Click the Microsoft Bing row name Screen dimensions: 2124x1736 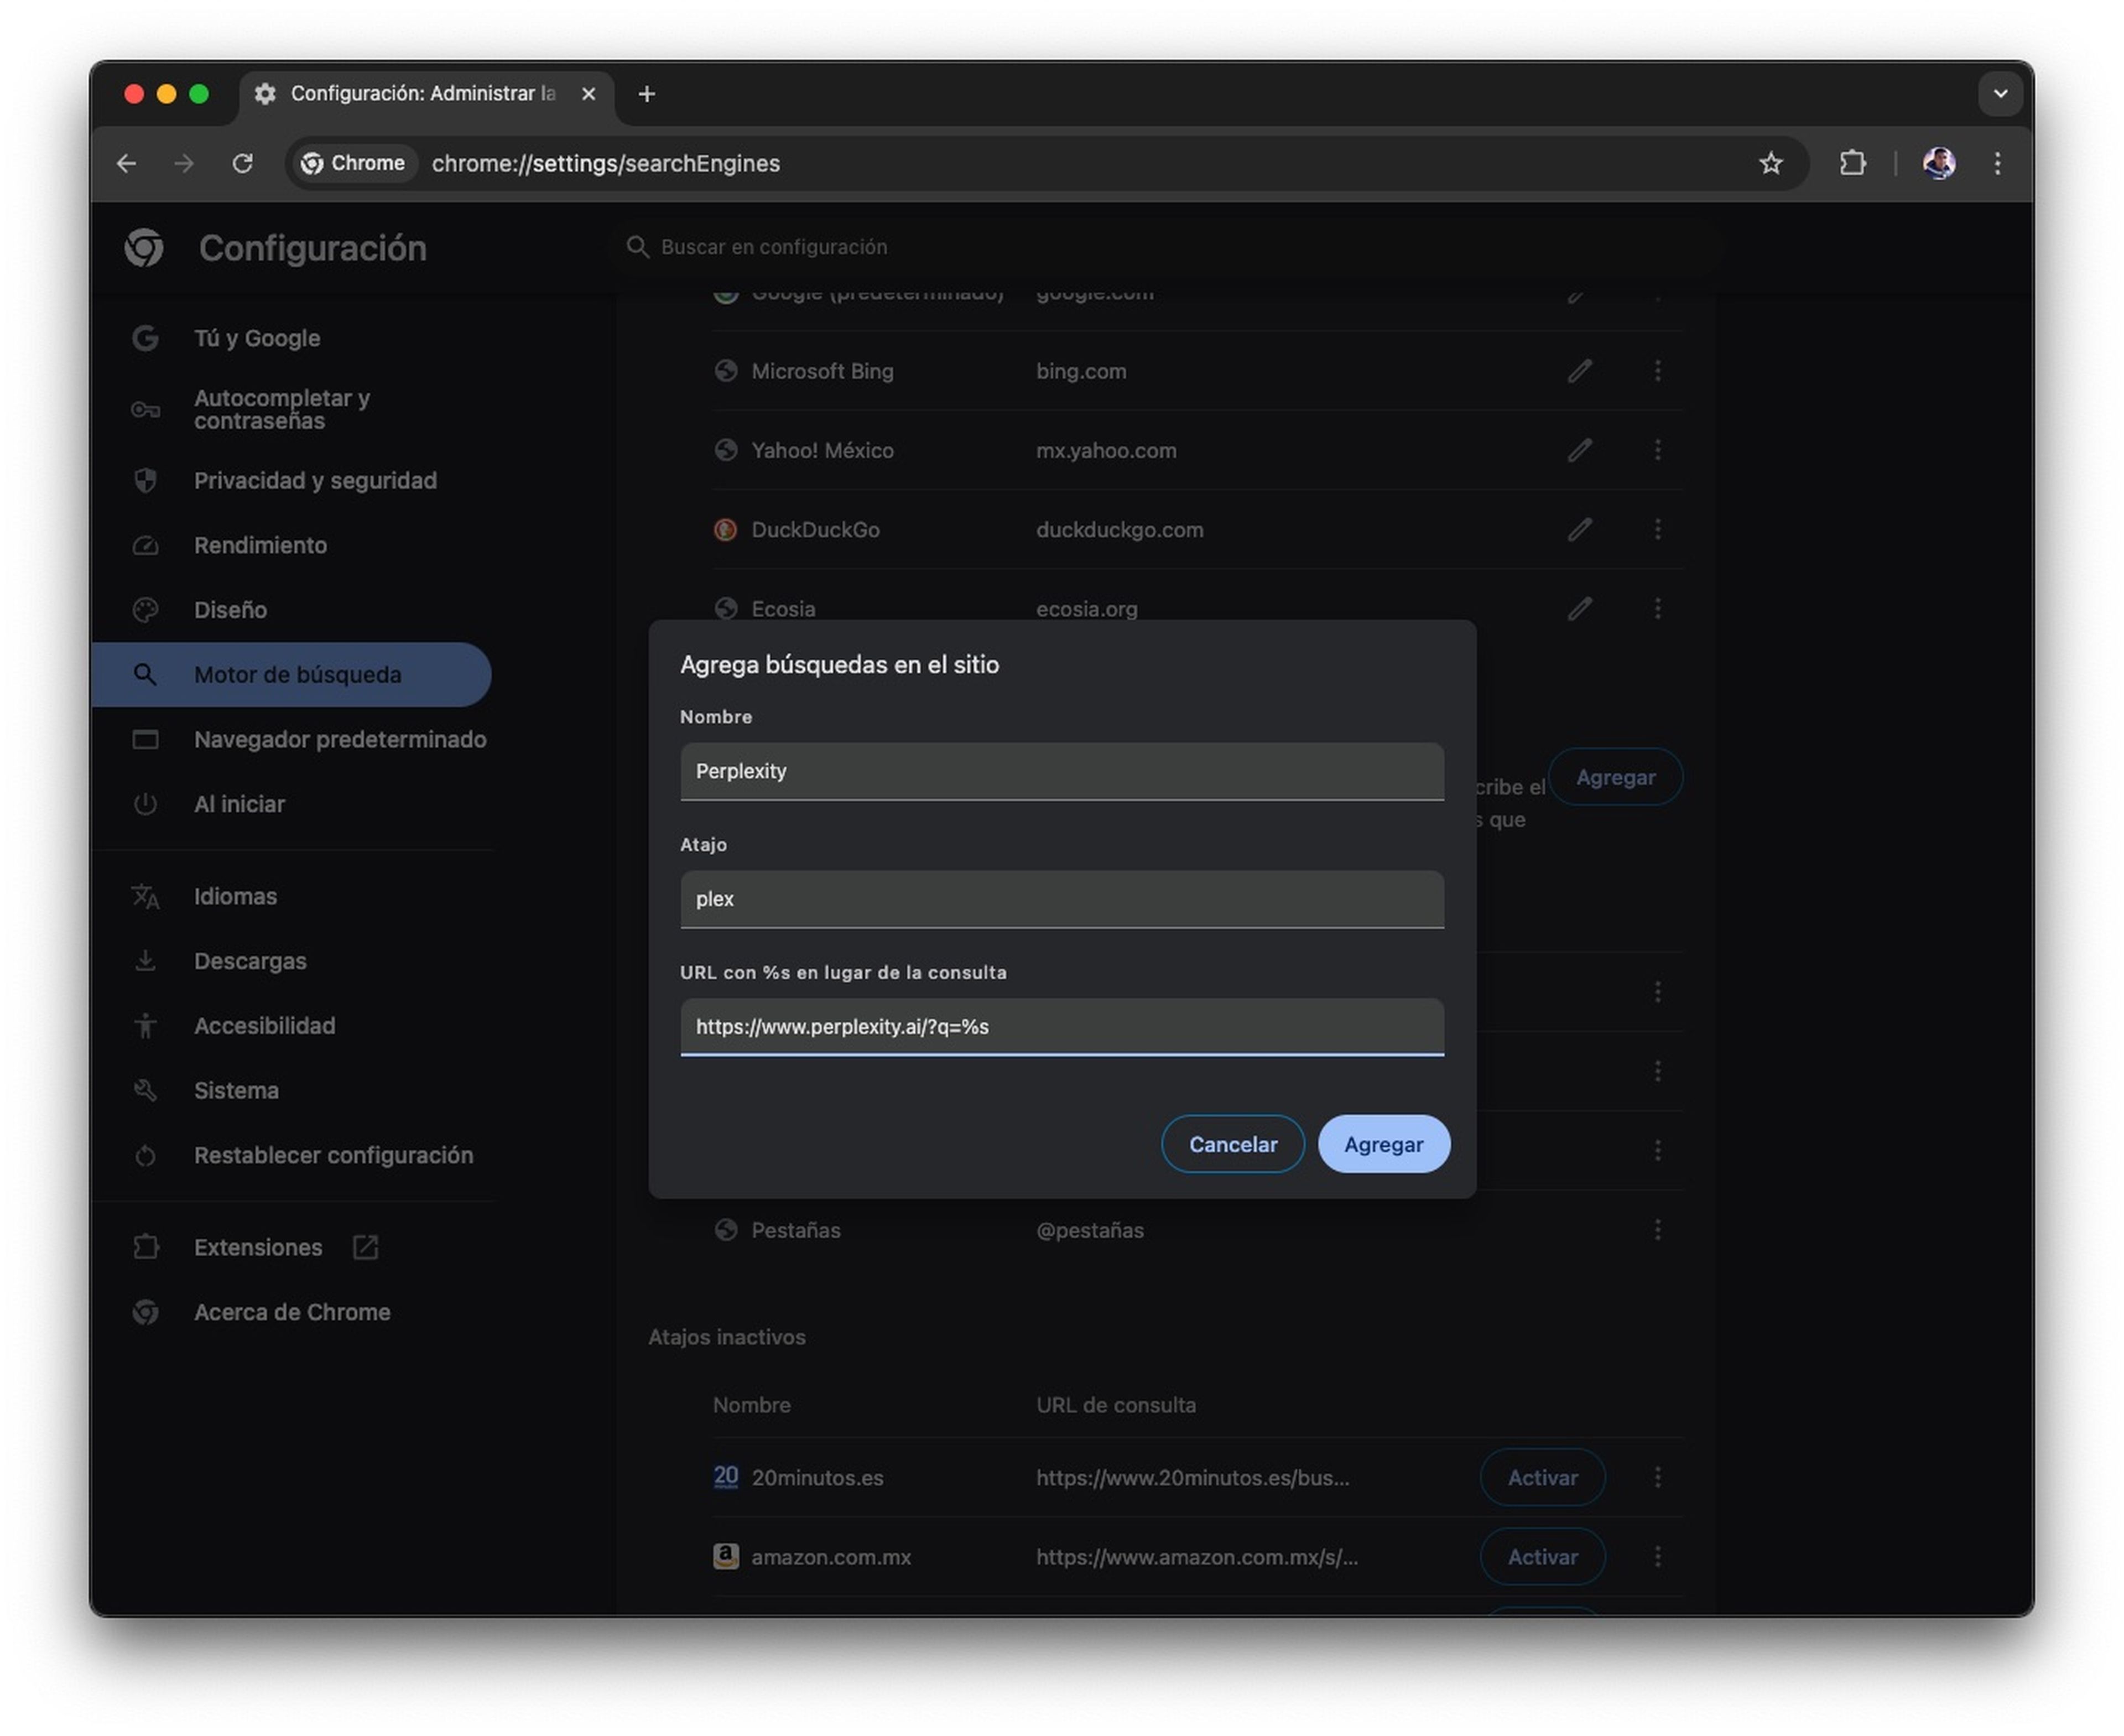[x=822, y=371]
